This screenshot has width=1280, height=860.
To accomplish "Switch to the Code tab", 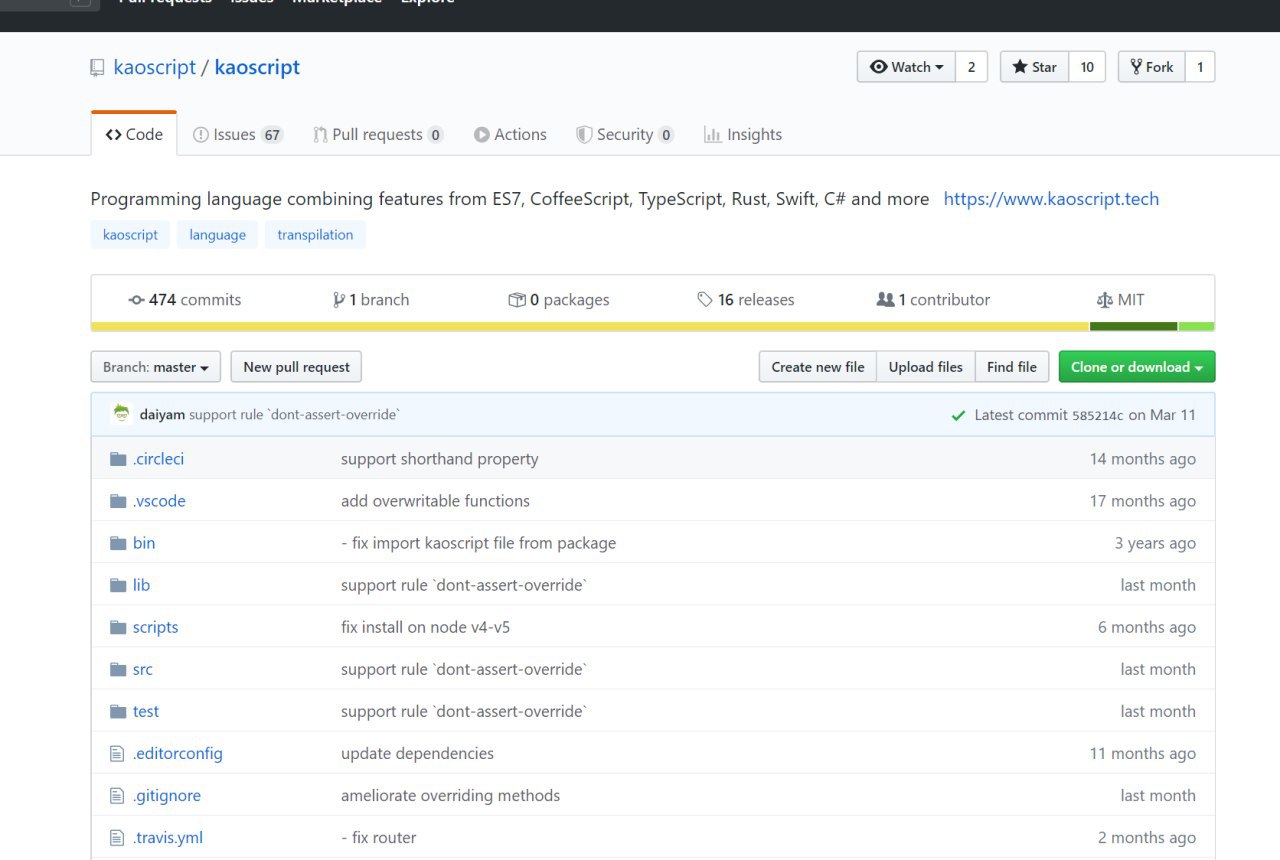I will [134, 134].
